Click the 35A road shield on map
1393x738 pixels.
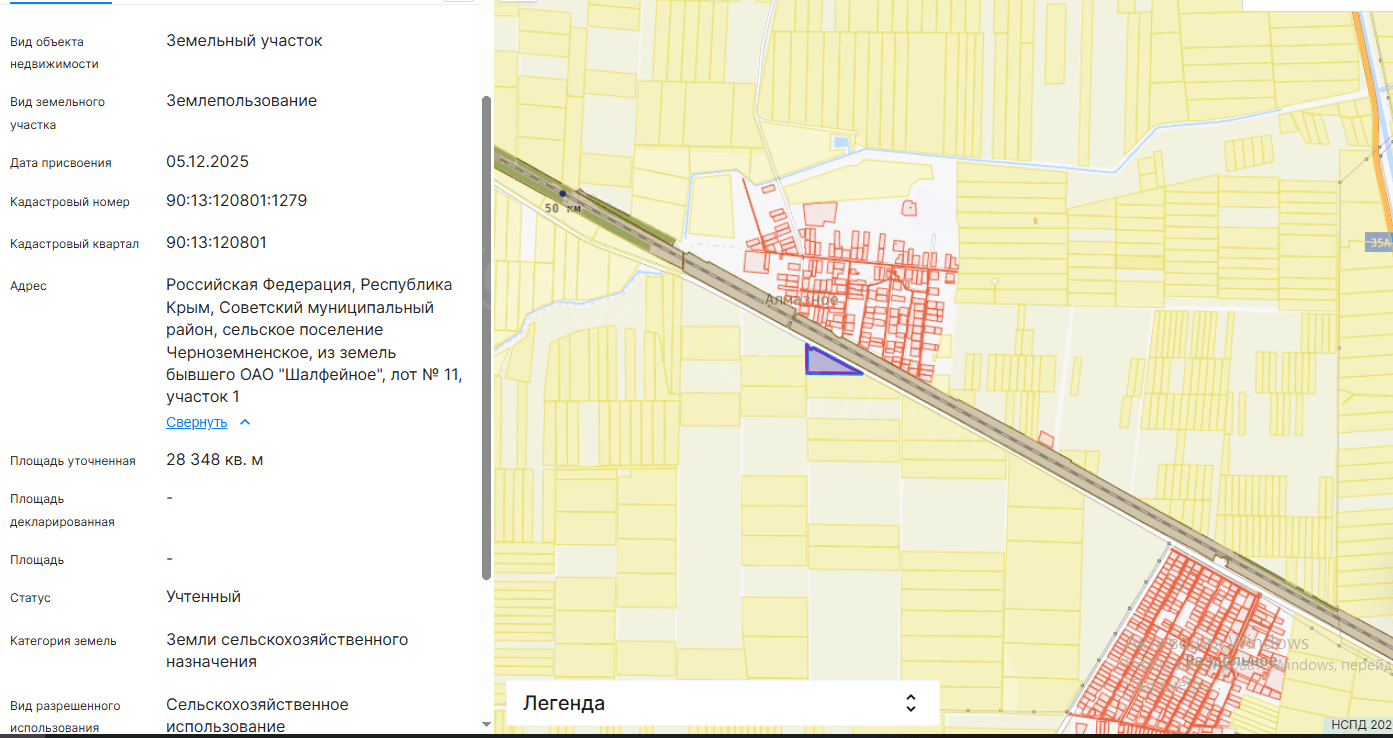click(1378, 242)
